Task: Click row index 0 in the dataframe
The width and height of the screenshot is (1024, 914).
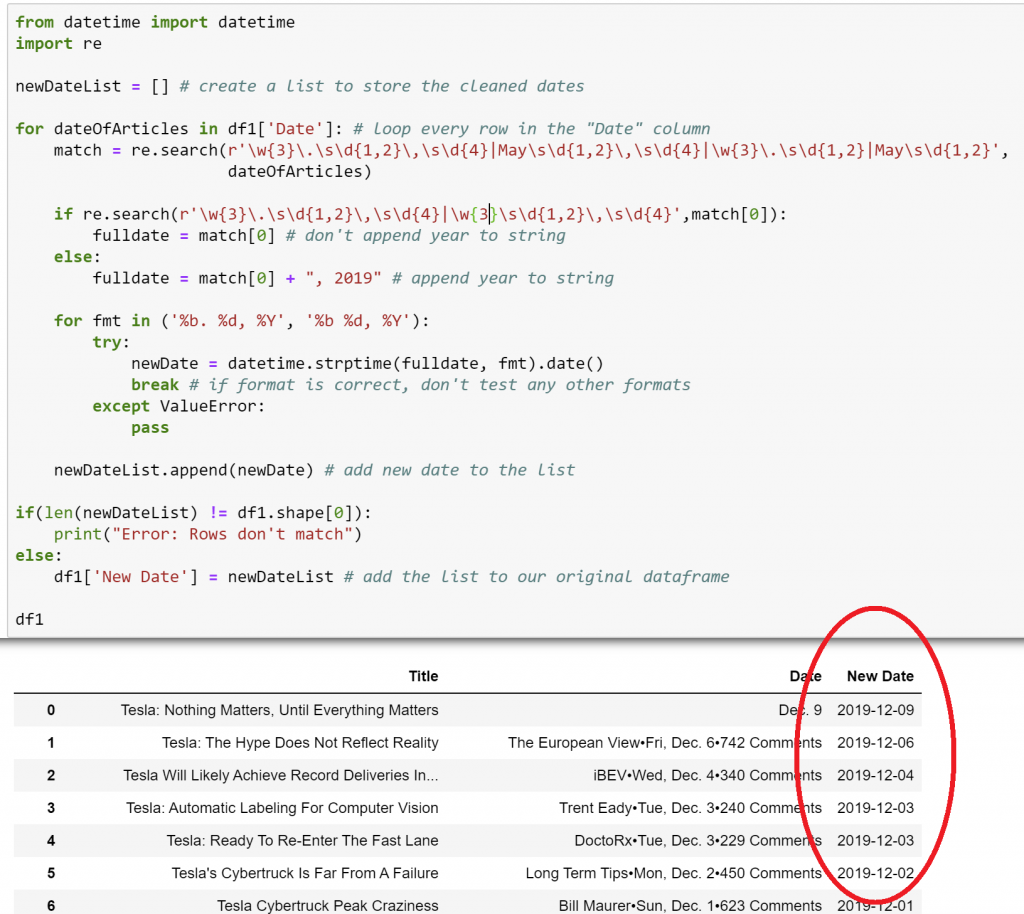Action: pyautogui.click(x=51, y=710)
